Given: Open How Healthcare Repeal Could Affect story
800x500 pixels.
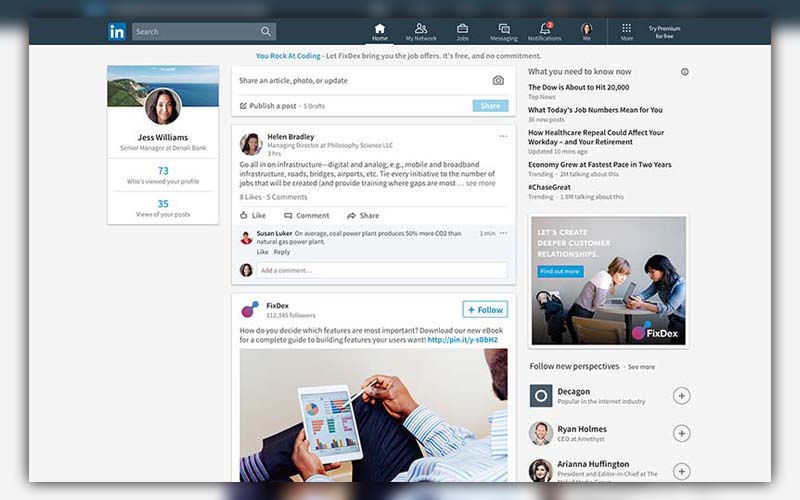Looking at the screenshot, I should [x=596, y=137].
